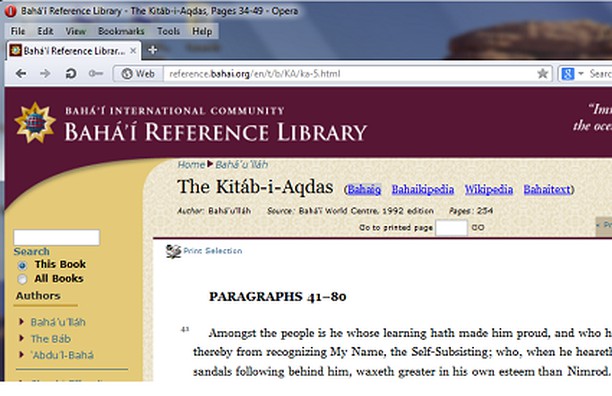Click the PARAGRAPHS 41–80 heading
This screenshot has width=612, height=396.
click(x=278, y=297)
